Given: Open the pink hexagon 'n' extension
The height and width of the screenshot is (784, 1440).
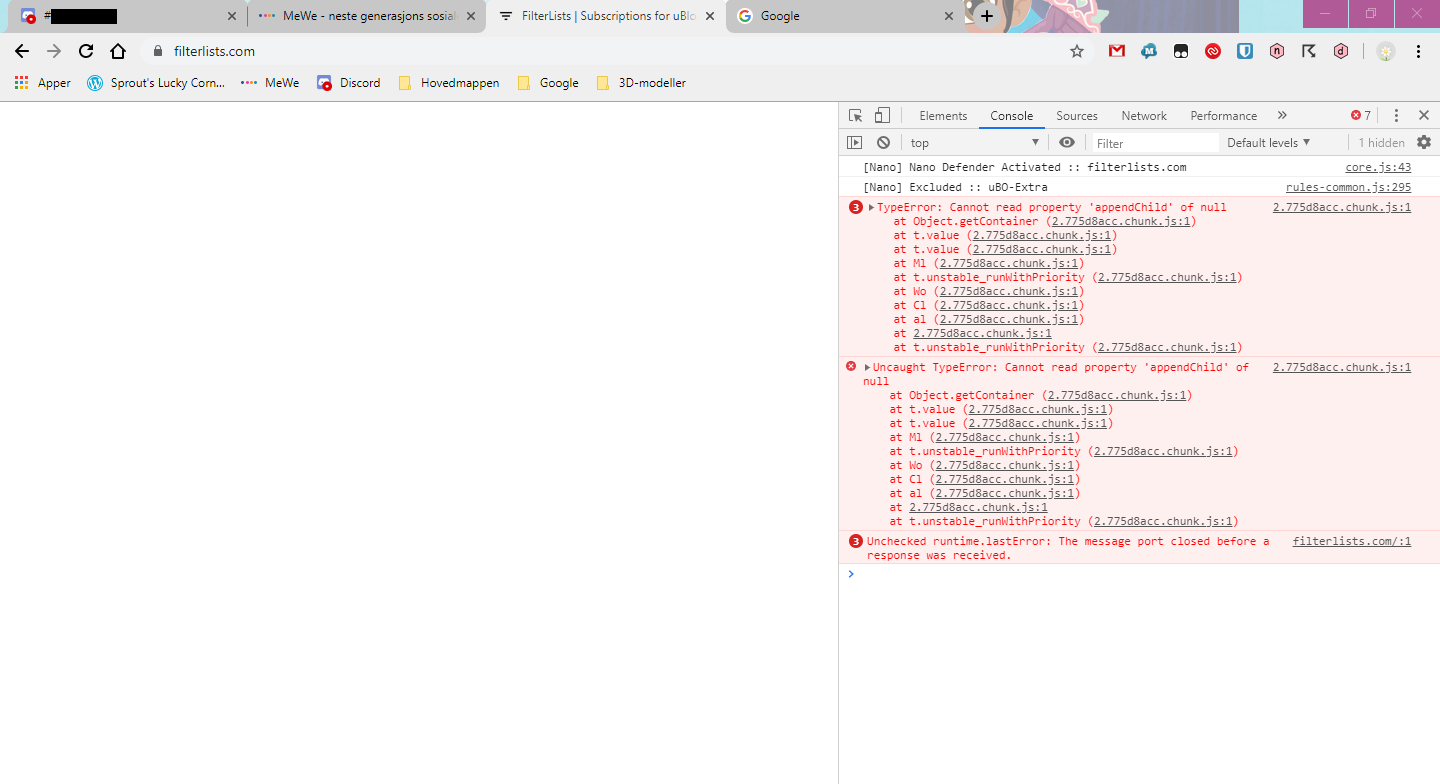Looking at the screenshot, I should tap(1277, 51).
